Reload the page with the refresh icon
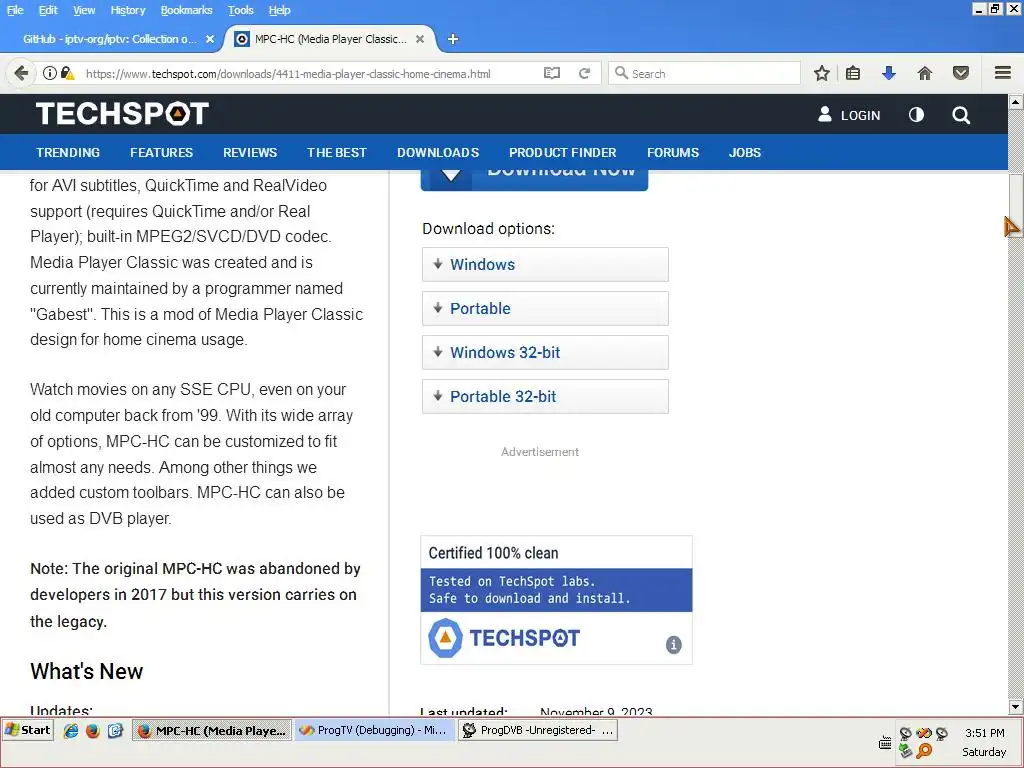Image resolution: width=1024 pixels, height=768 pixels. tap(584, 73)
